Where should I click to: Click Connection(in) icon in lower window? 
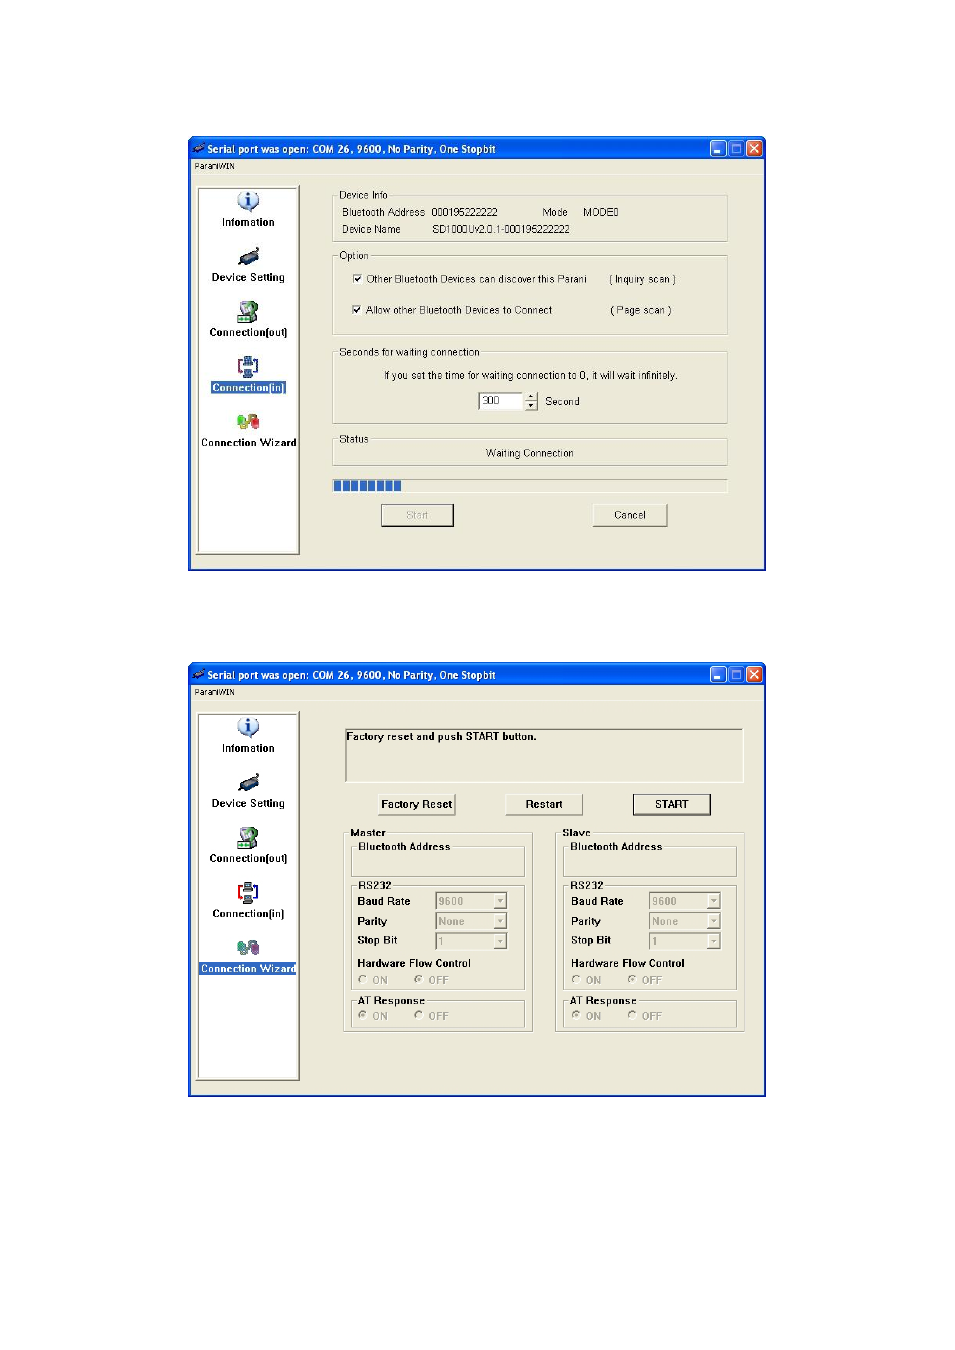click(x=248, y=893)
